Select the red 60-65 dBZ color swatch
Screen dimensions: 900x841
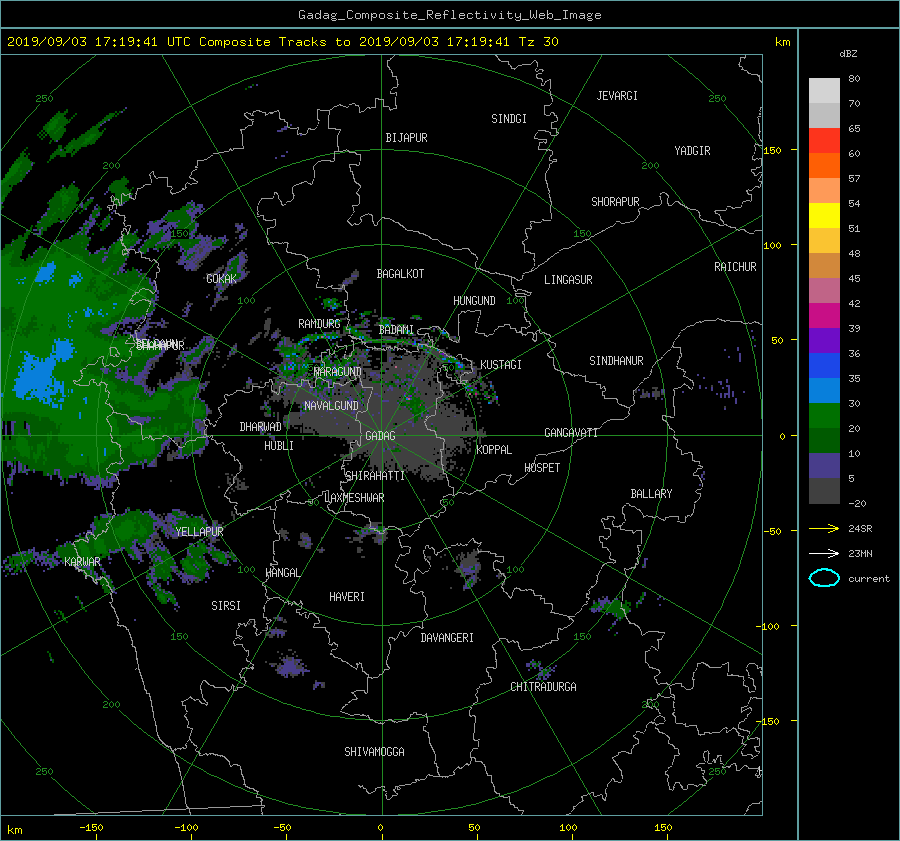(x=824, y=141)
